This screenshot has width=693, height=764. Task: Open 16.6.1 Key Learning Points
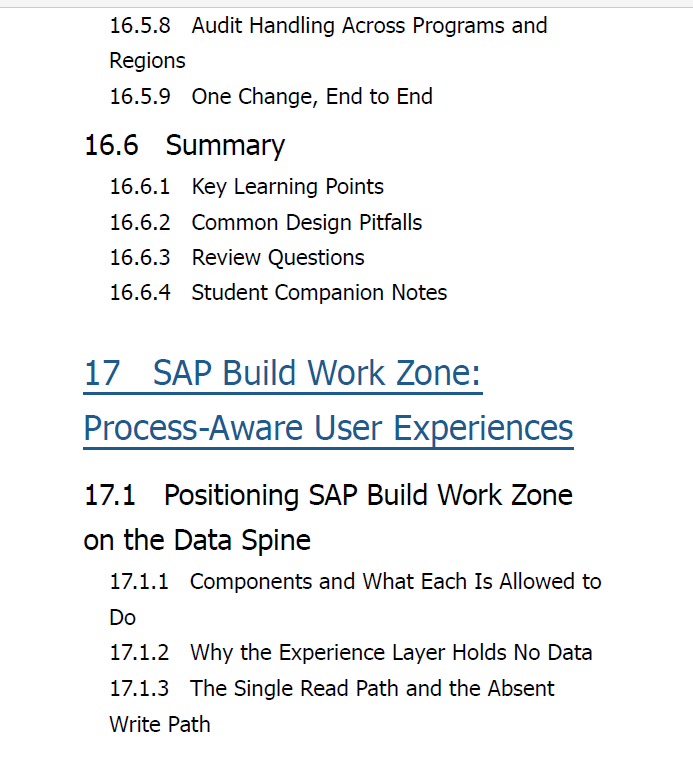point(247,187)
